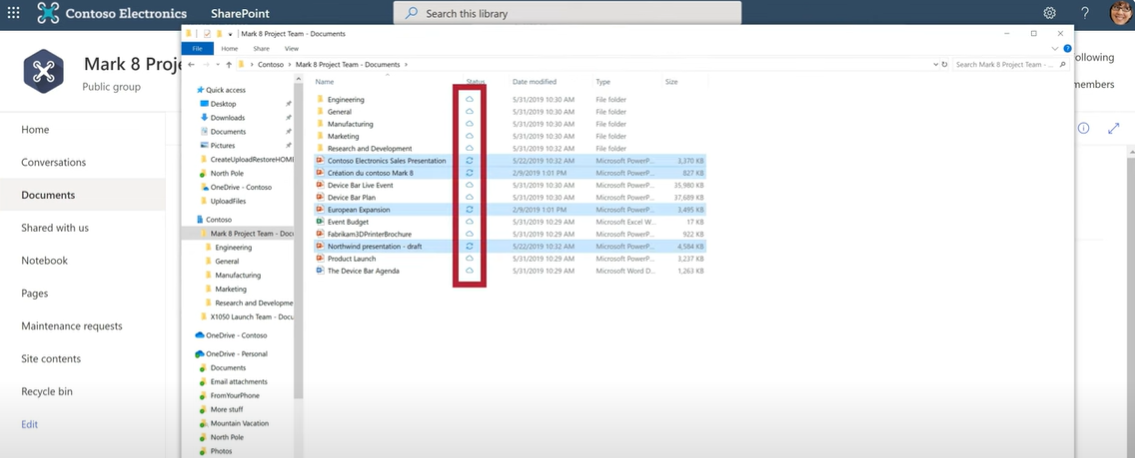Expand the Explorer ribbon chevron
The height and width of the screenshot is (458, 1135).
coord(1055,48)
